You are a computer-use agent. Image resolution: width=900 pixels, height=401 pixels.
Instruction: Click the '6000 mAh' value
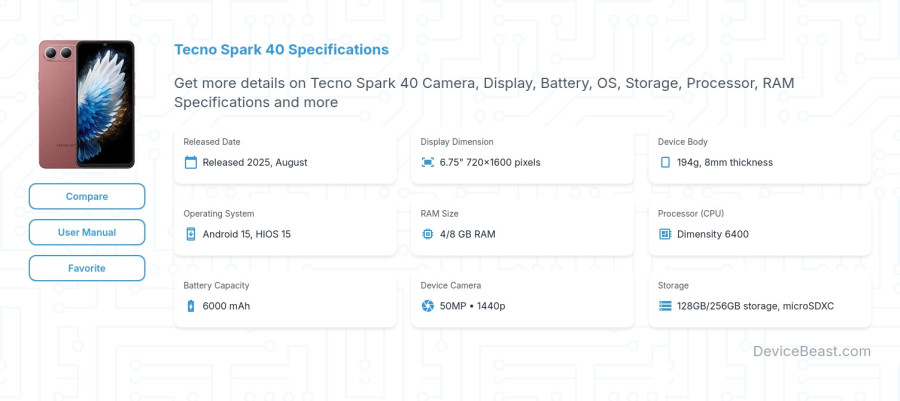pos(226,306)
